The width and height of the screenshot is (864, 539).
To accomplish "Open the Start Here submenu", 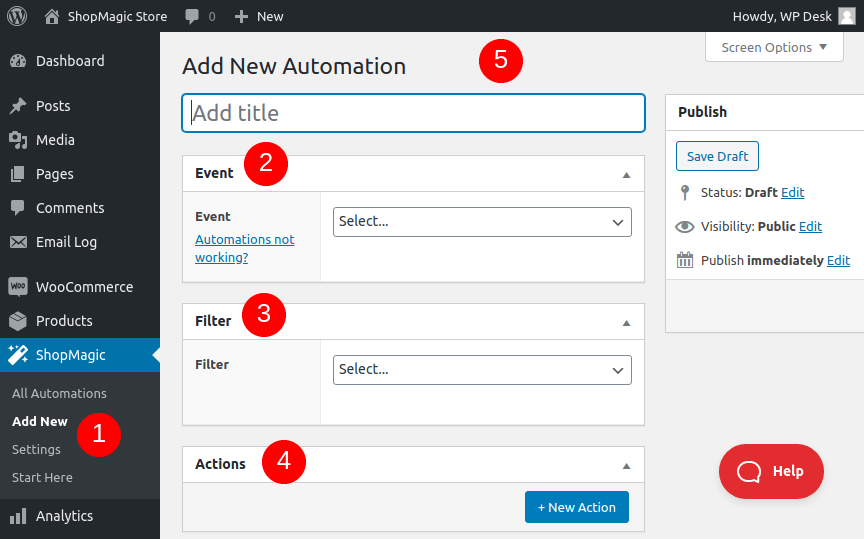I will (x=42, y=478).
